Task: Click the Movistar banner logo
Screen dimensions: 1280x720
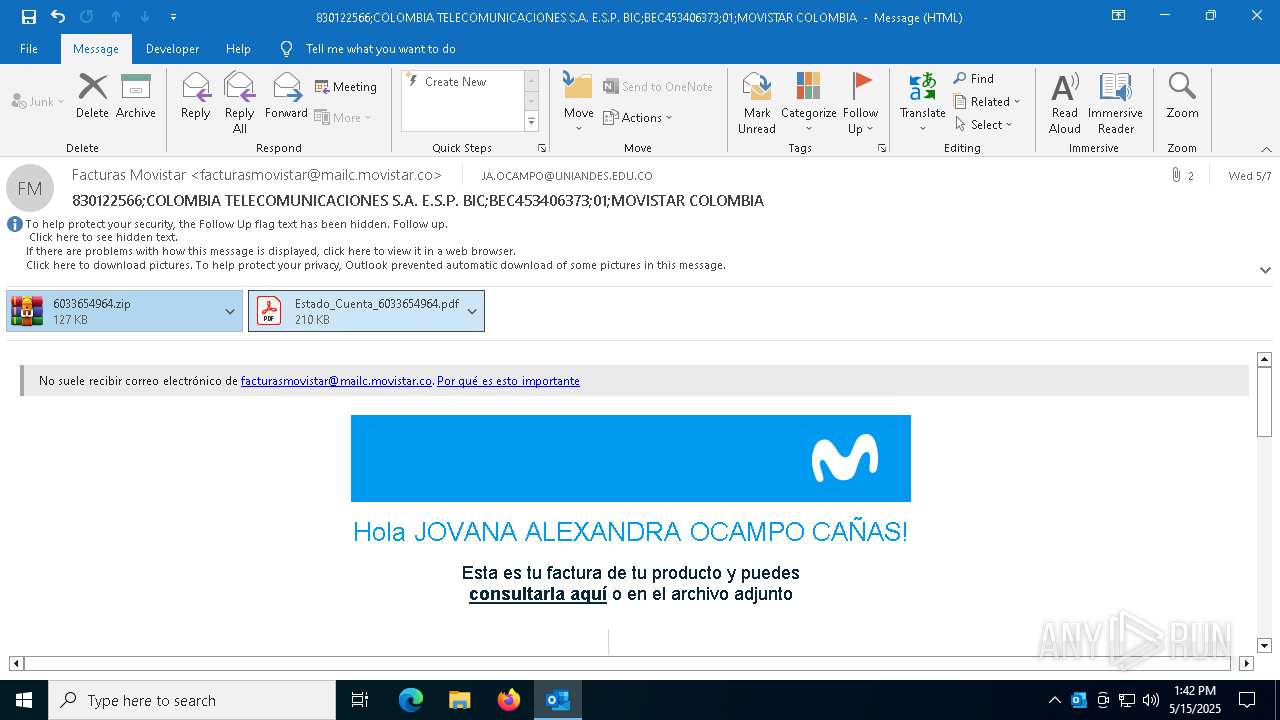Action: pos(845,458)
